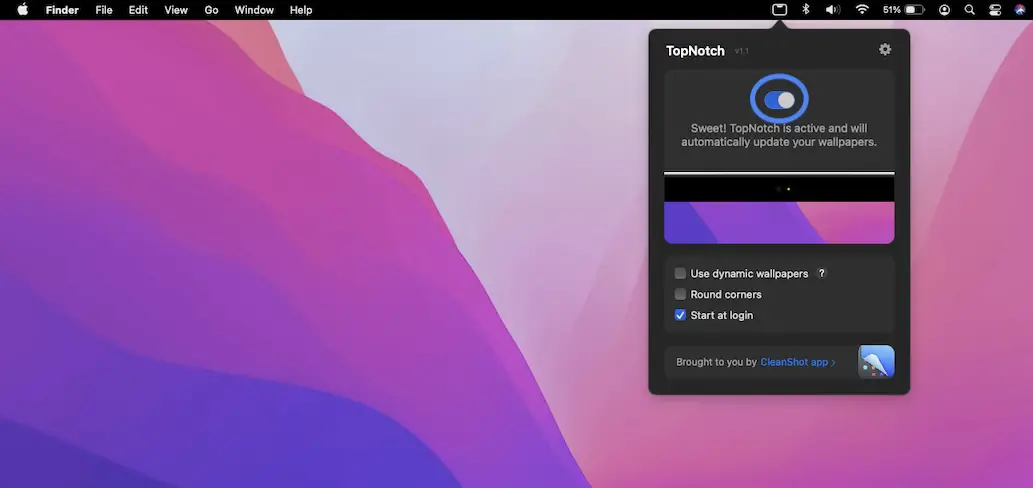
Task: Open the File menu
Action: click(104, 10)
